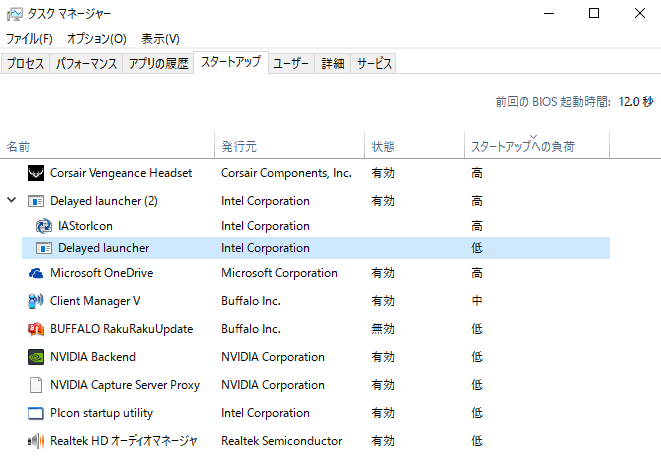The height and width of the screenshot is (468, 661).
Task: Click the PIcon startup utility icon
Action: pyautogui.click(x=36, y=413)
